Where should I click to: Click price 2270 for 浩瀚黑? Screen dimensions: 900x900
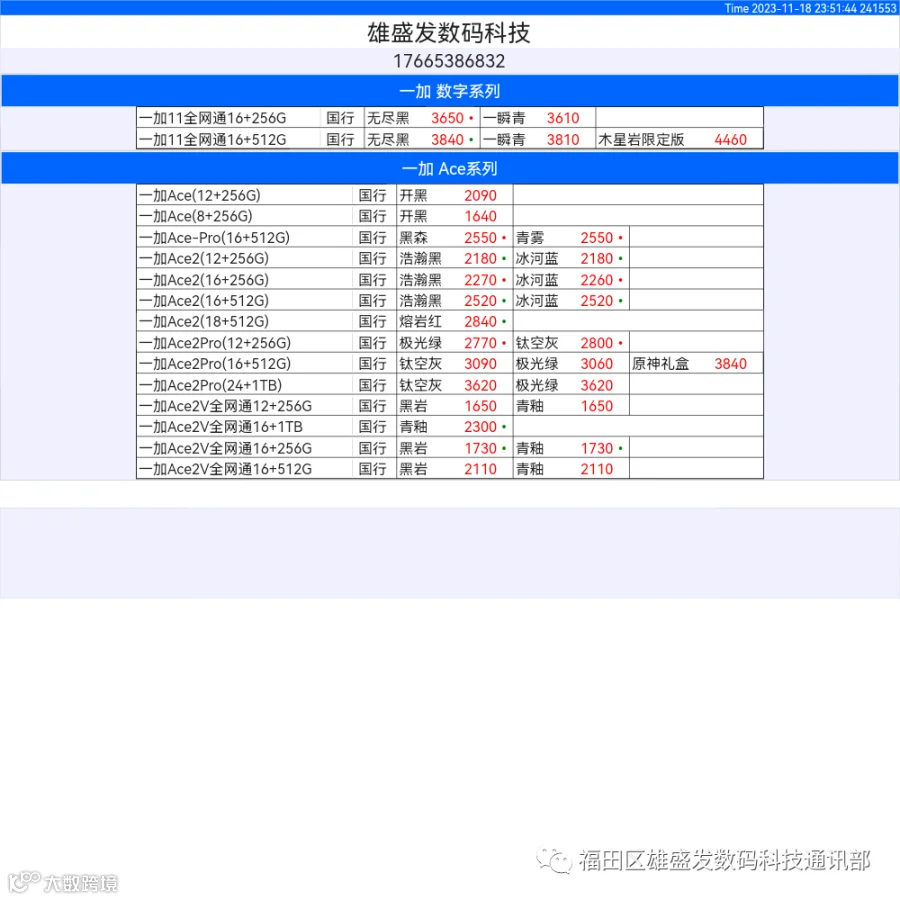(x=480, y=280)
